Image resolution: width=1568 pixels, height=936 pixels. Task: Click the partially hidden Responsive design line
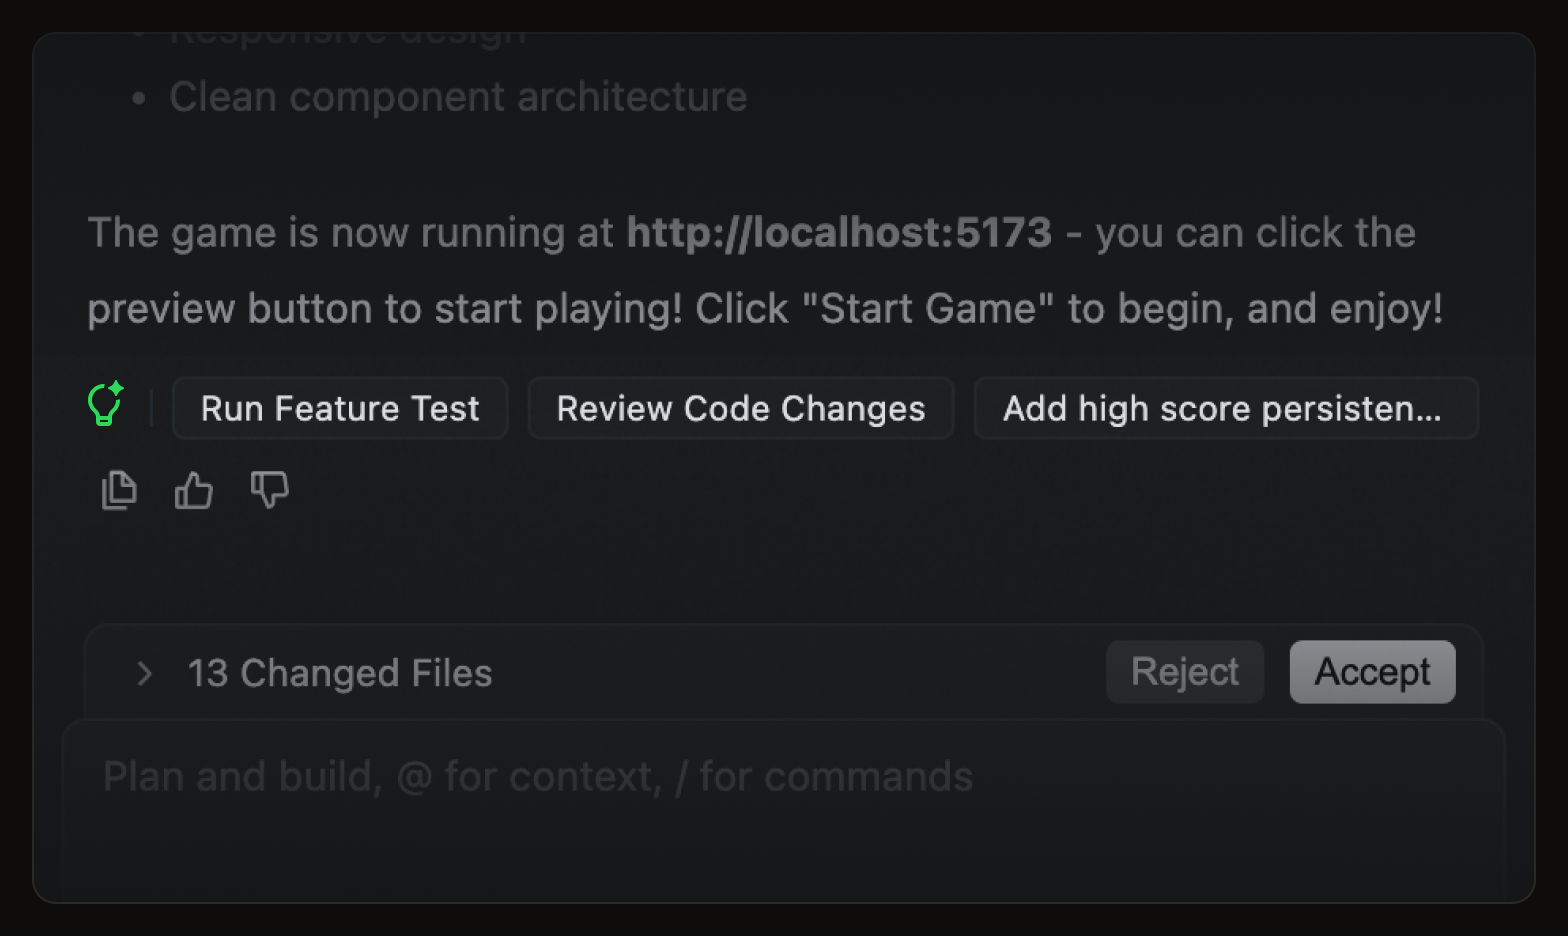click(x=347, y=39)
